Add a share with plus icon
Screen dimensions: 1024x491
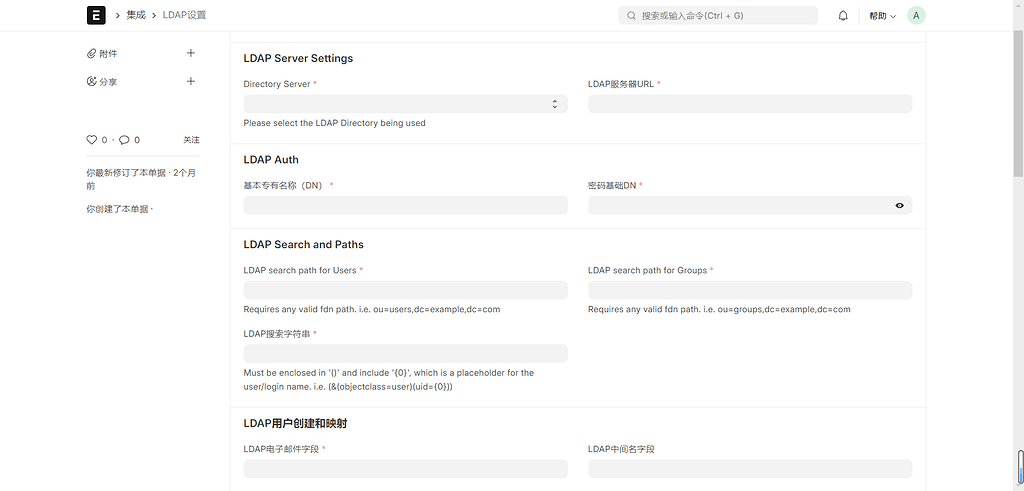coord(191,81)
